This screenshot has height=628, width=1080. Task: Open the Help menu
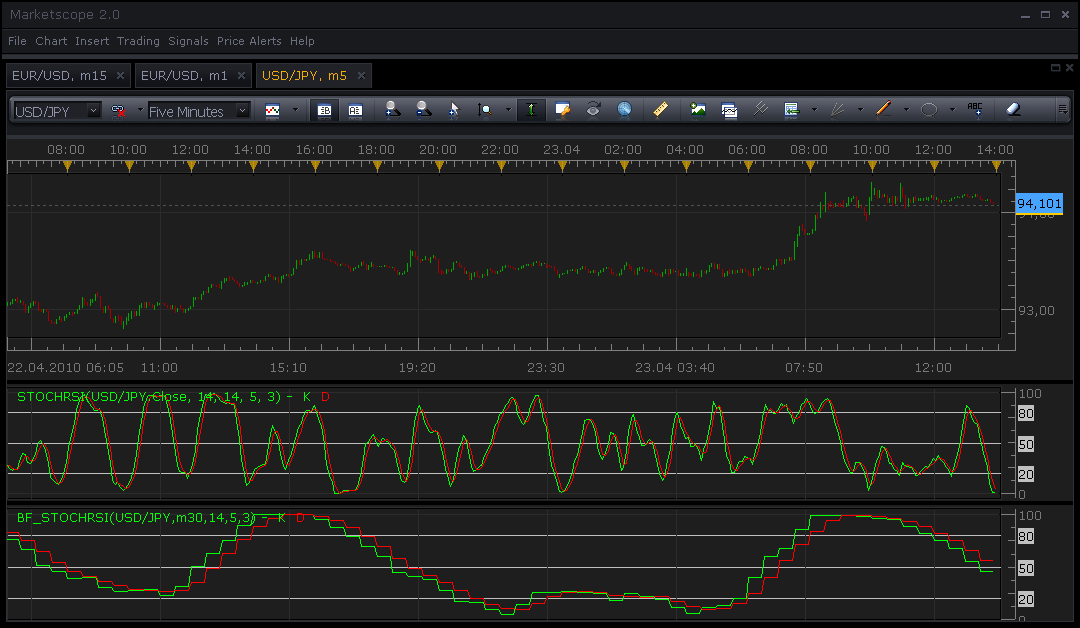(302, 41)
